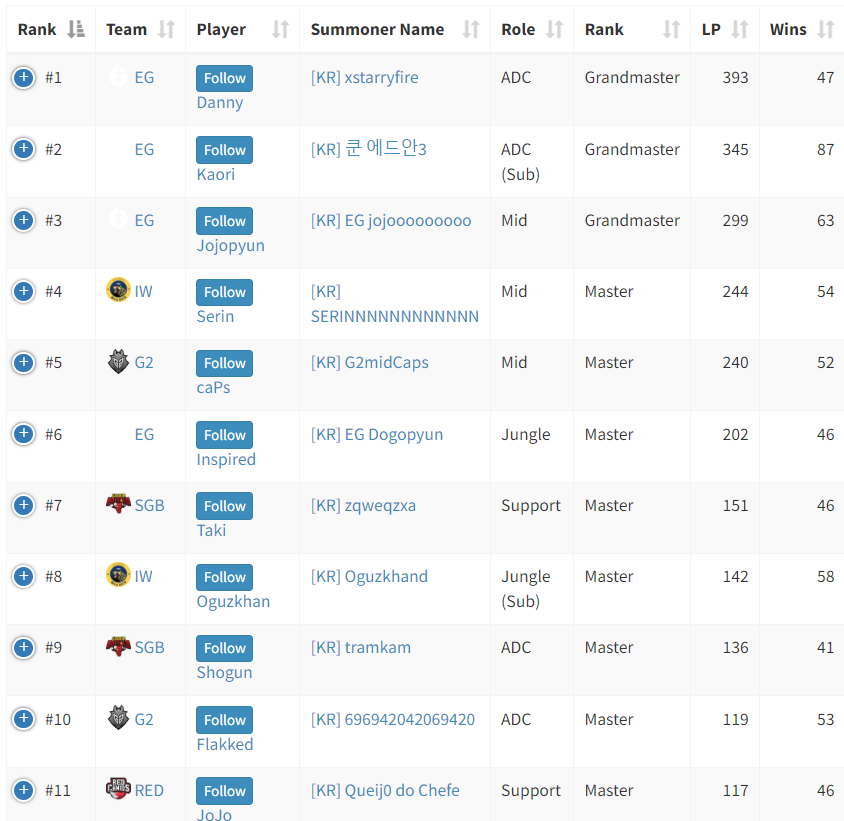Screen dimensions: 844x821
Task: Sort by ranked tier Rank column arrows
Action: pos(671,29)
